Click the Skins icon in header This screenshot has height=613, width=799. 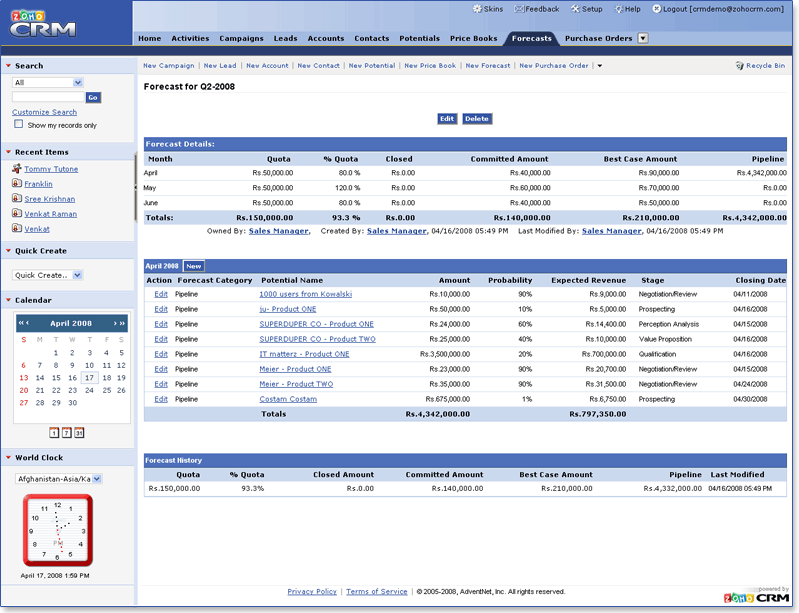(475, 9)
